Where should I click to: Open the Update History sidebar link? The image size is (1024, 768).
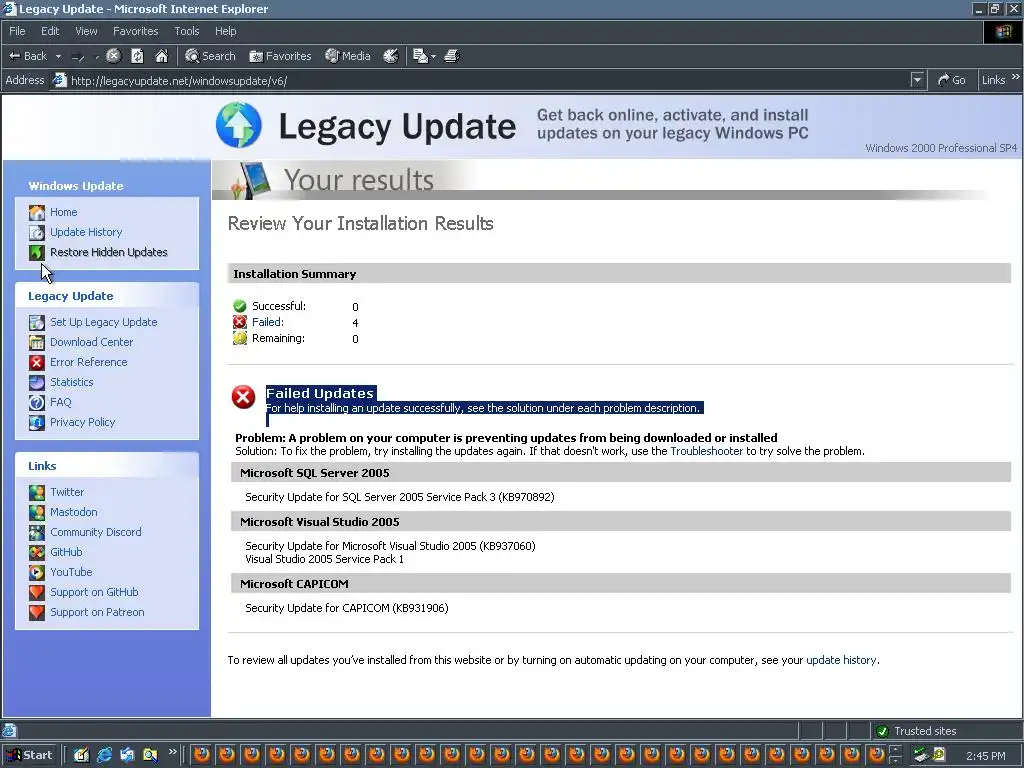[86, 232]
